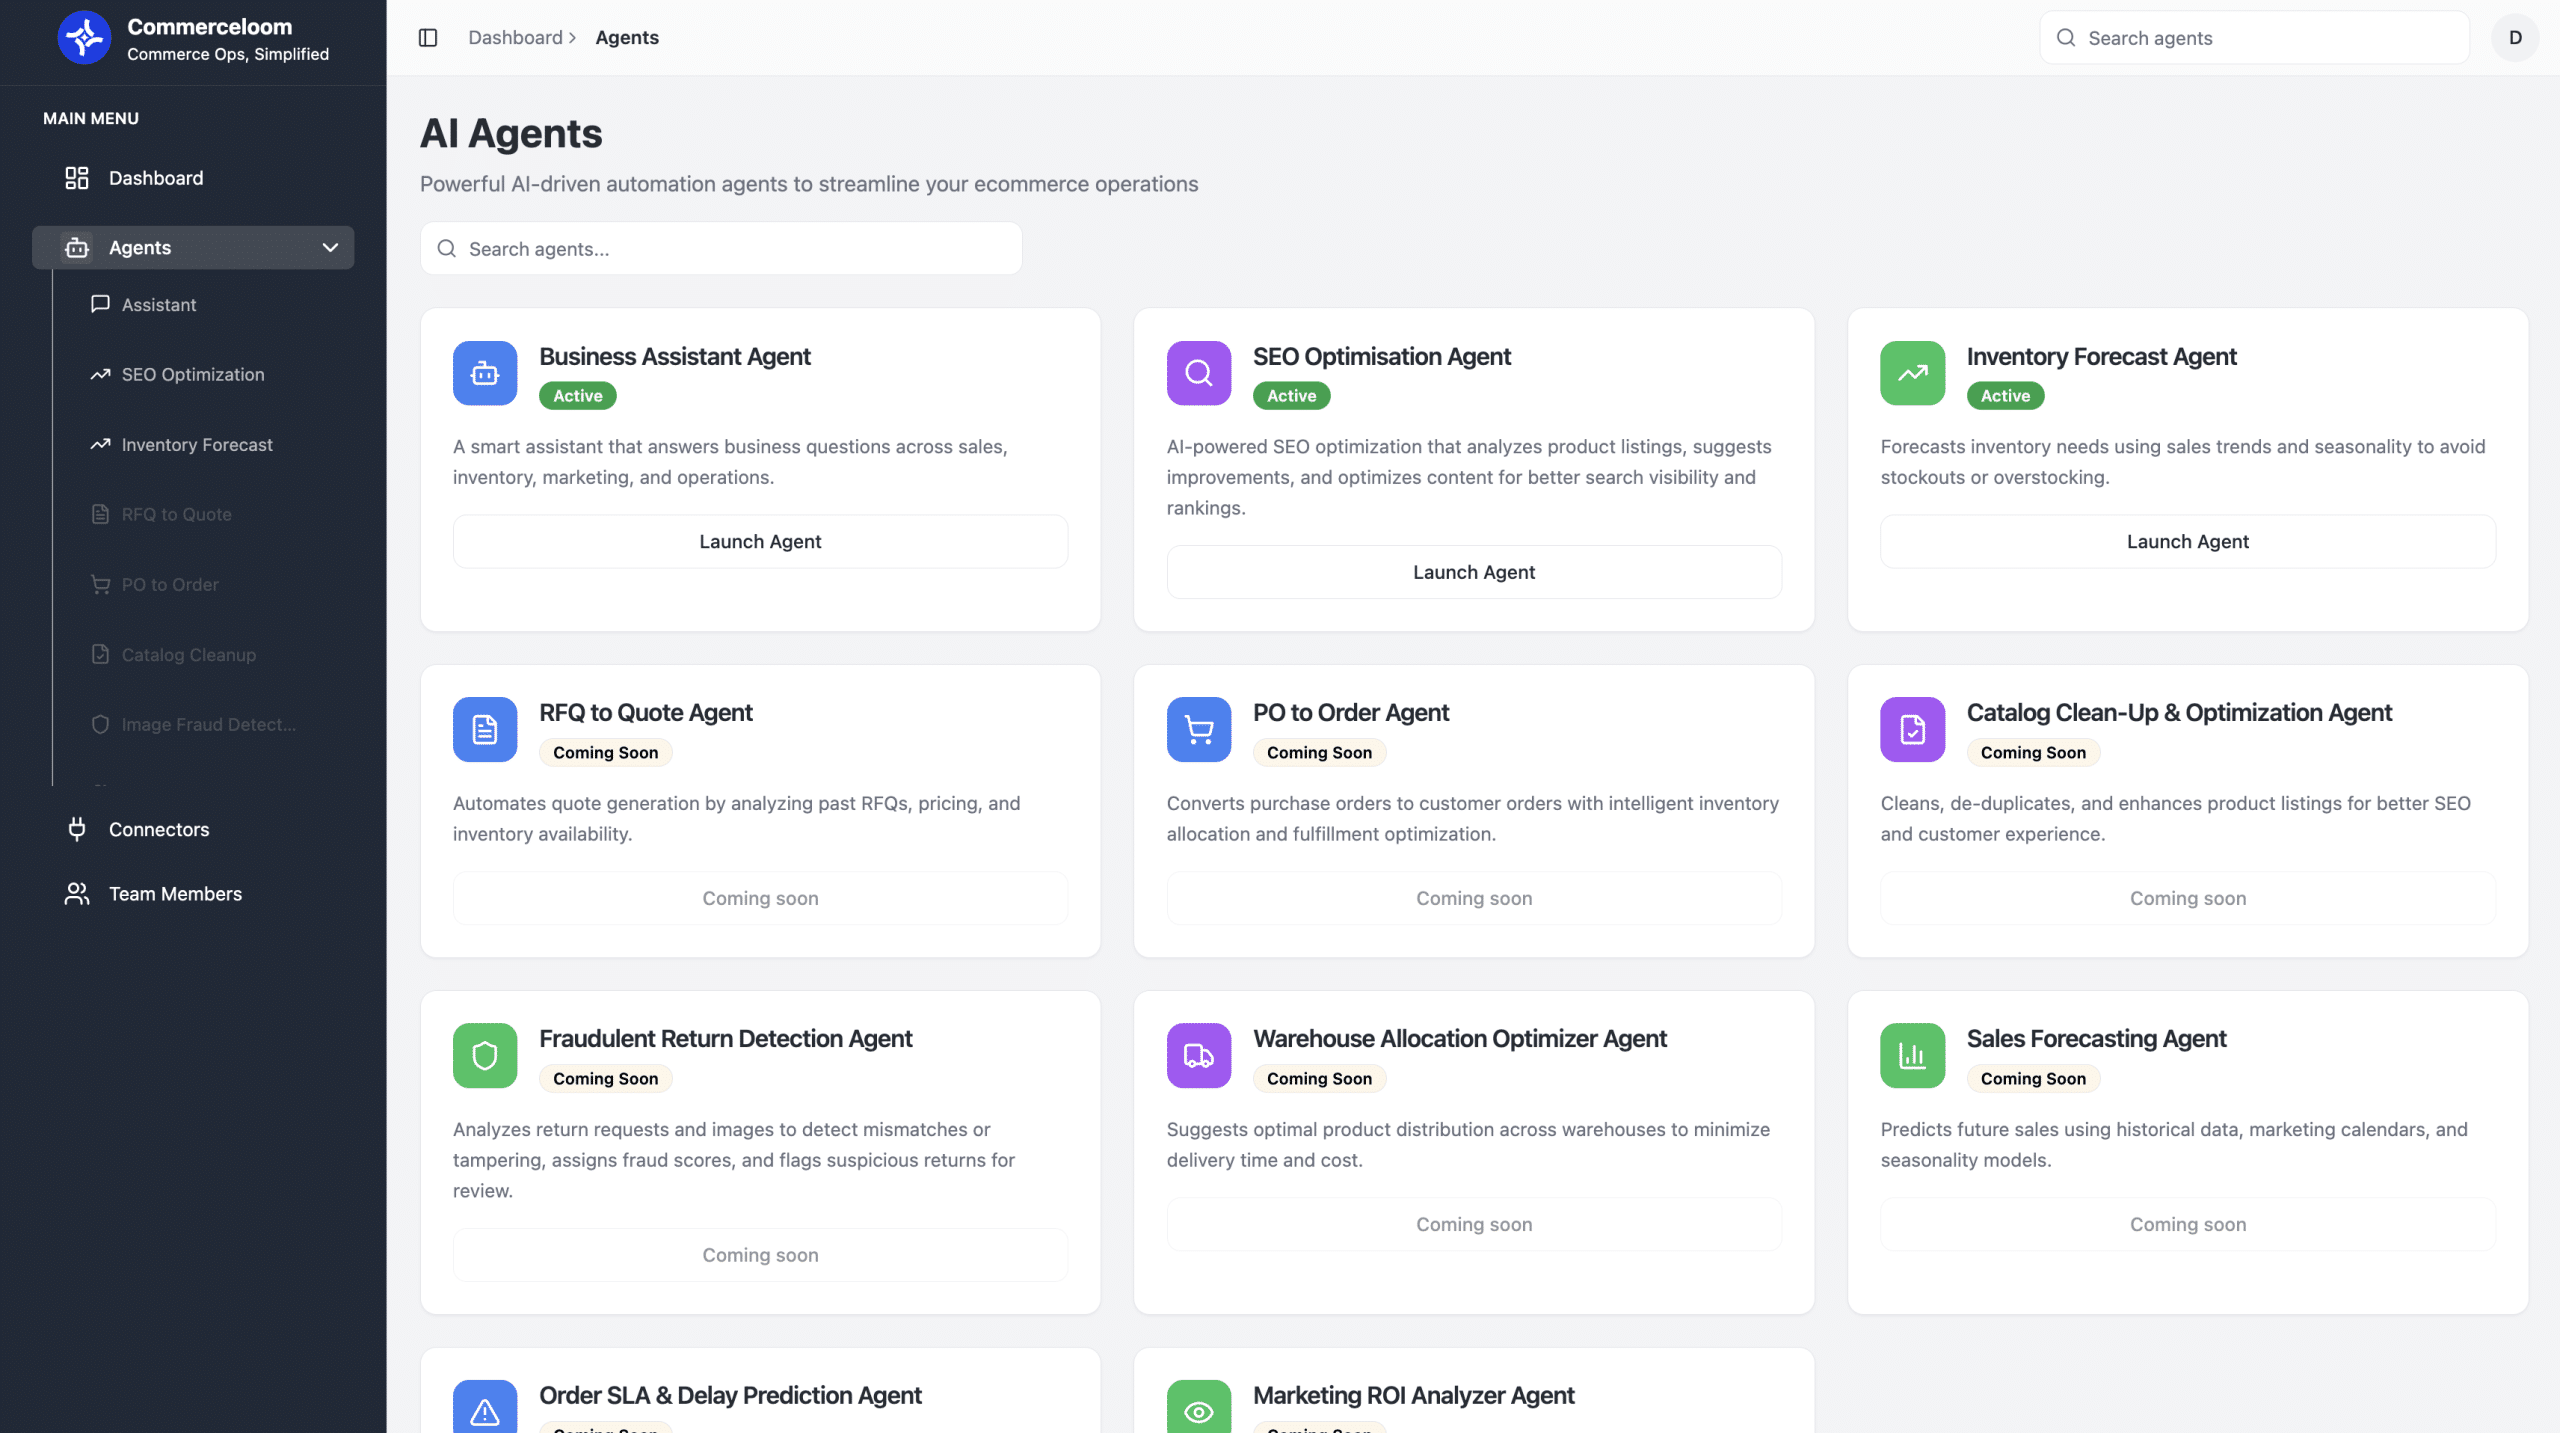This screenshot has width=2560, height=1433.
Task: Select SEO Optimization submenu item
Action: [x=193, y=374]
